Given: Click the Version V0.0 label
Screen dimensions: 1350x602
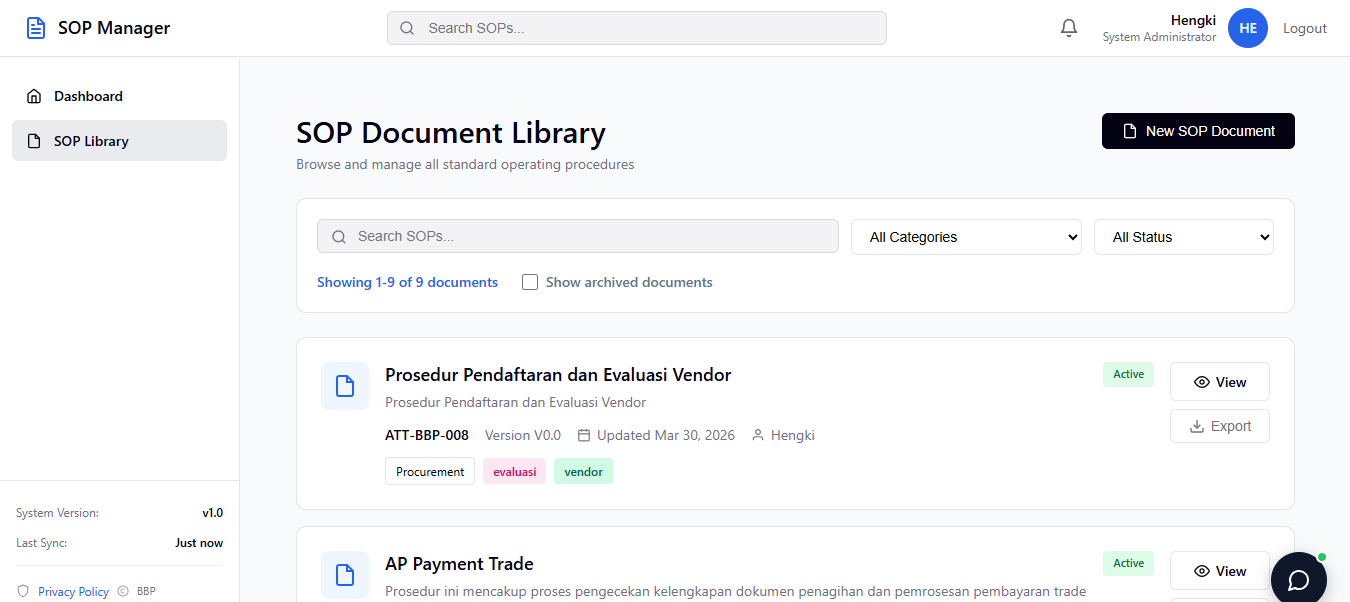Looking at the screenshot, I should tap(523, 435).
